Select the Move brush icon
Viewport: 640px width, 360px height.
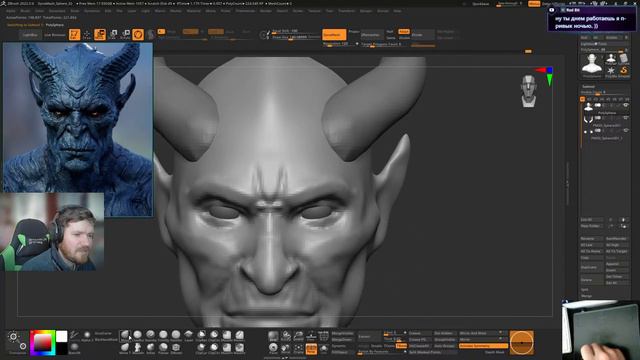tap(125, 335)
